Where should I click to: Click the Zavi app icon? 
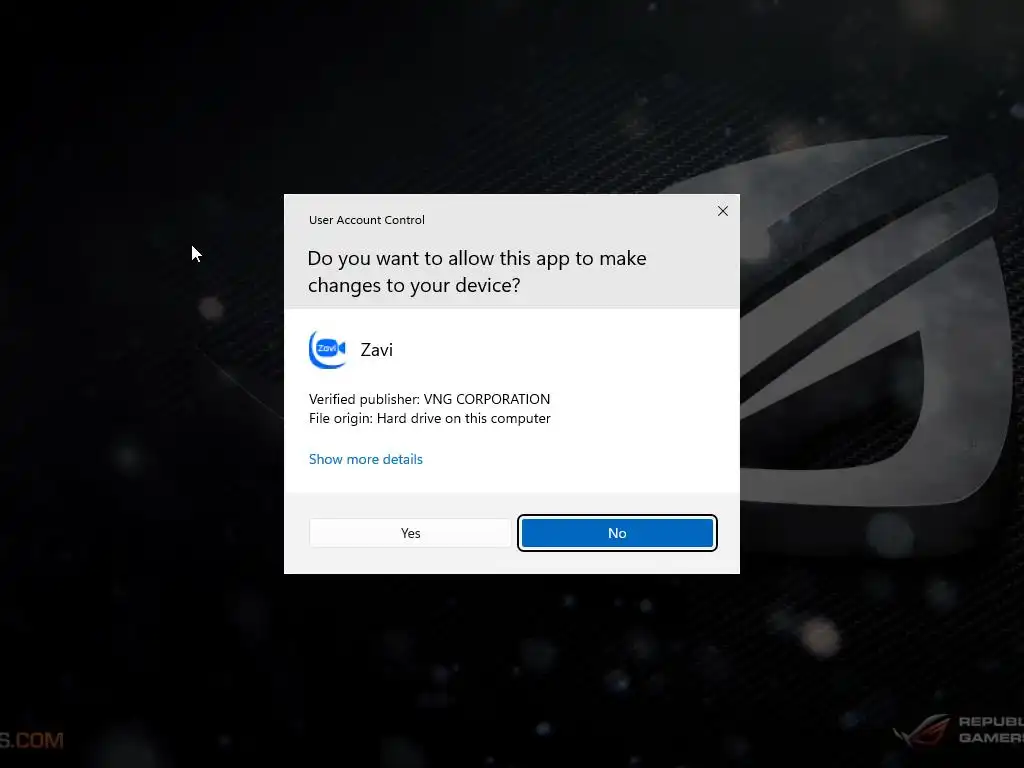327,349
